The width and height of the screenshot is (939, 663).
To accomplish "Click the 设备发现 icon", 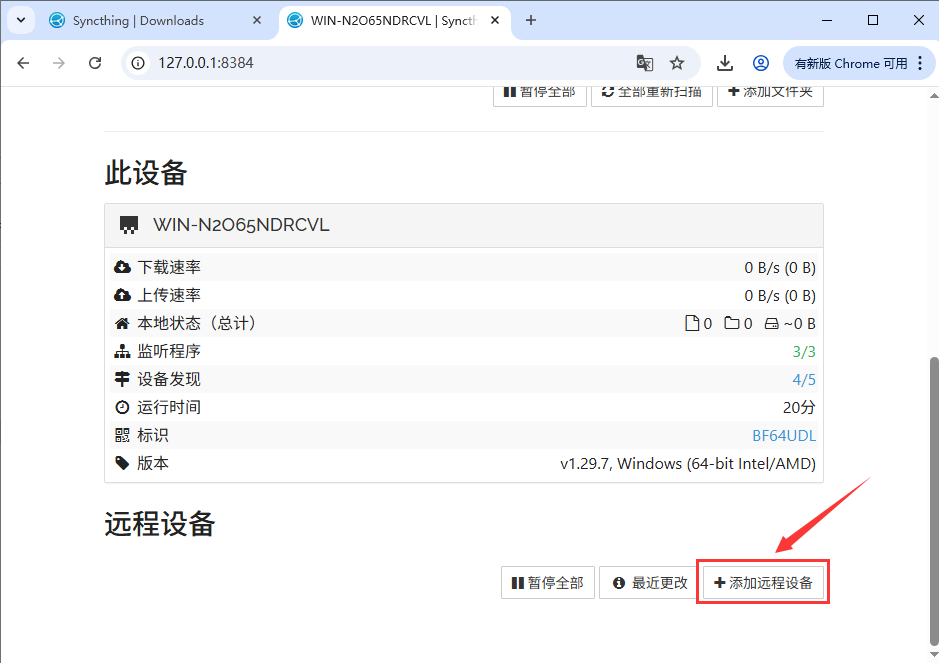I will [123, 378].
